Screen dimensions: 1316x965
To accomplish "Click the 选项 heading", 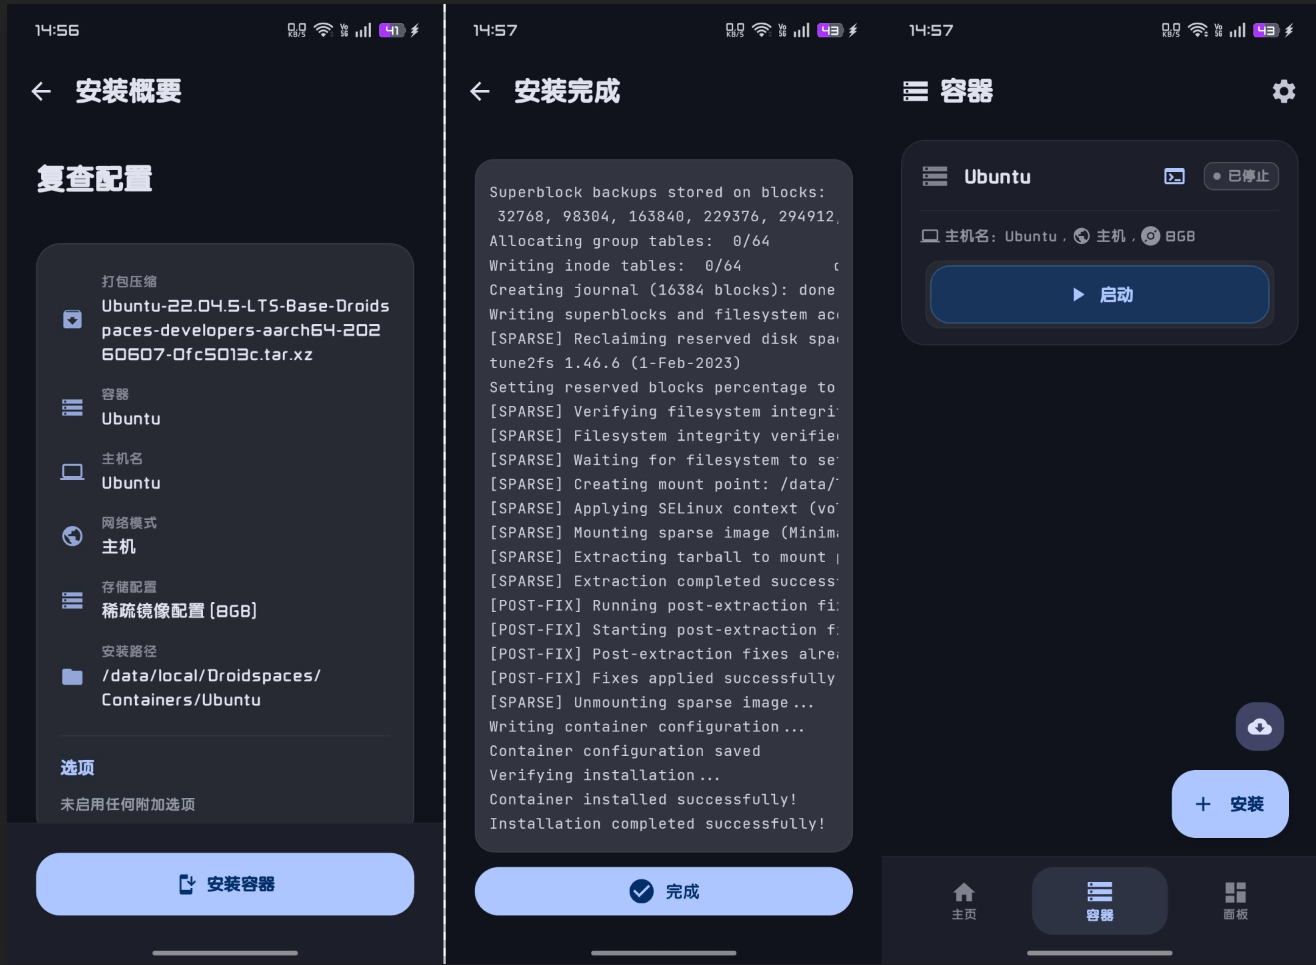I will pyautogui.click(x=77, y=768).
